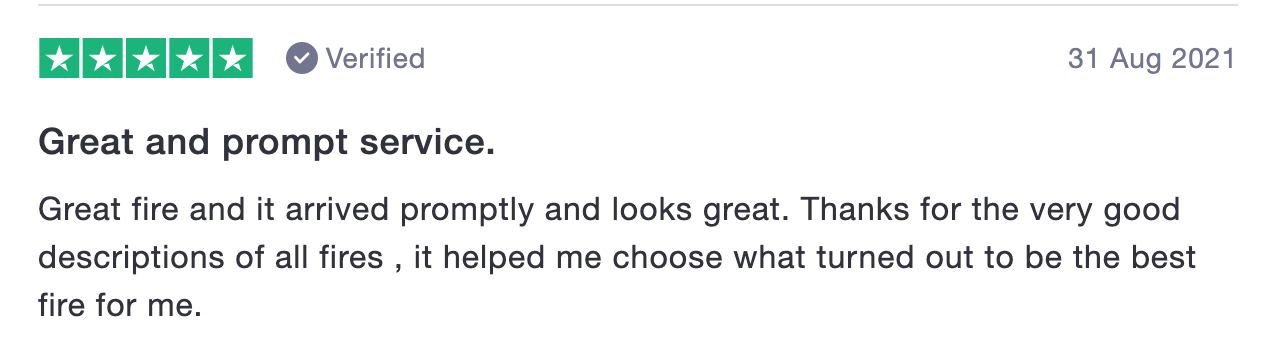Click the first green rating star
The height and width of the screenshot is (360, 1264).
tap(59, 59)
